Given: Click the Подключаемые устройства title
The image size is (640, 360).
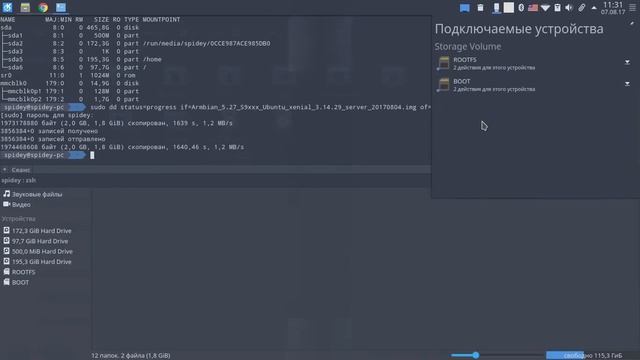Looking at the screenshot, I should pyautogui.click(x=519, y=29).
